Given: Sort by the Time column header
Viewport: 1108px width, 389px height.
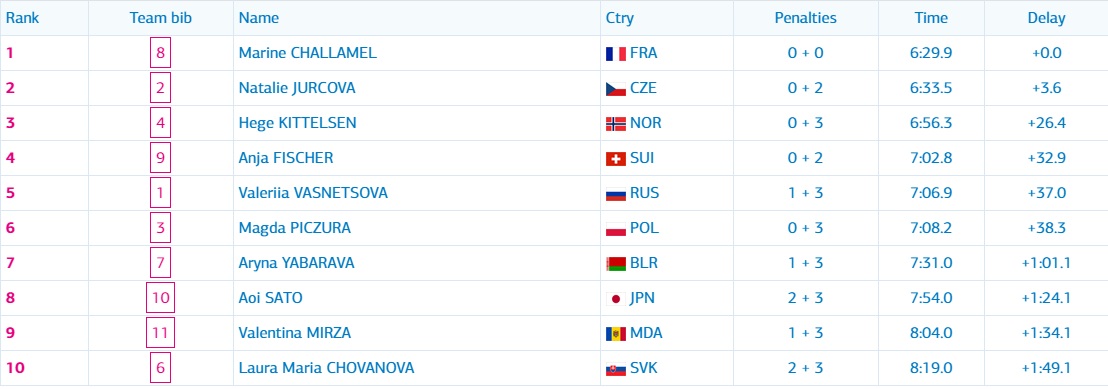Looking at the screenshot, I should [x=931, y=18].
